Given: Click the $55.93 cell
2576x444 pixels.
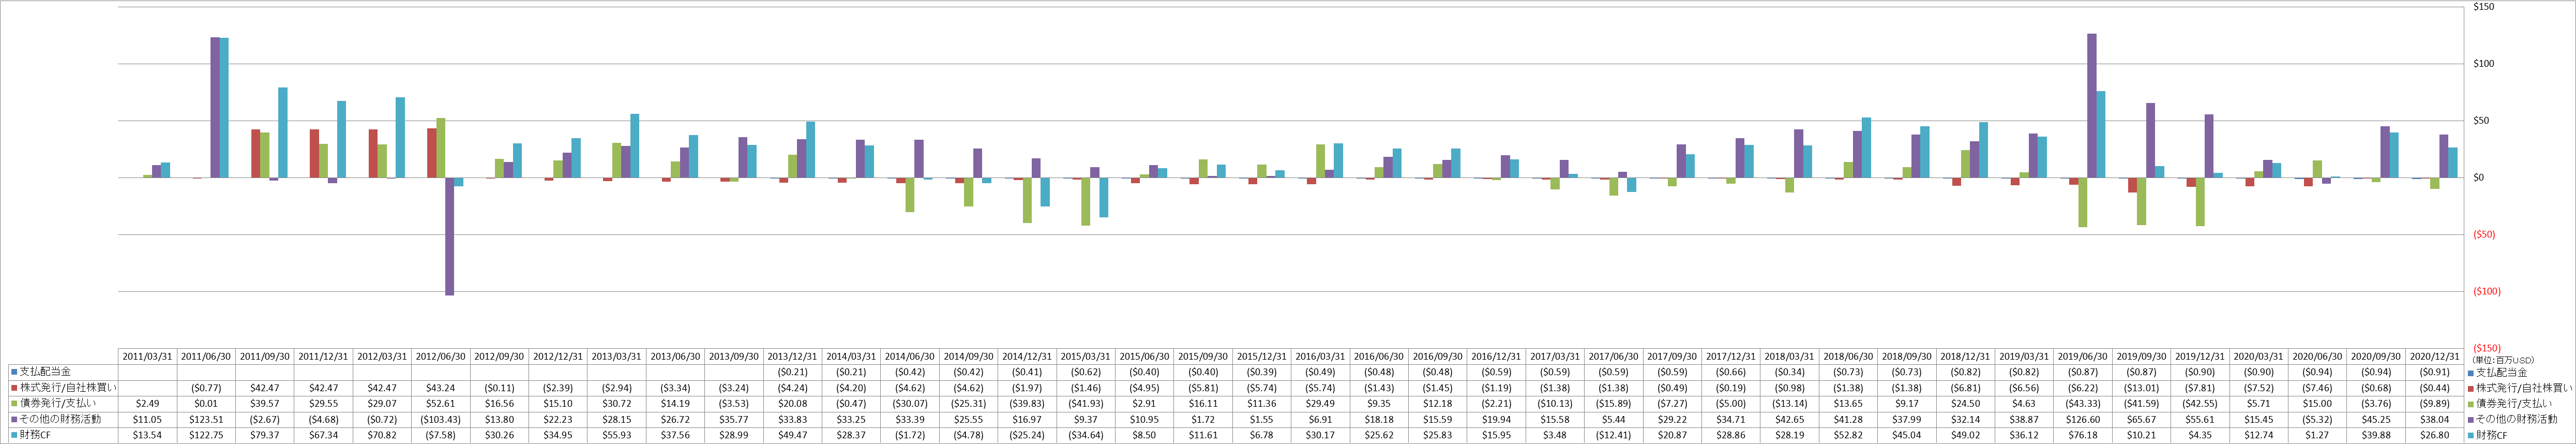Looking at the screenshot, I should point(616,436).
